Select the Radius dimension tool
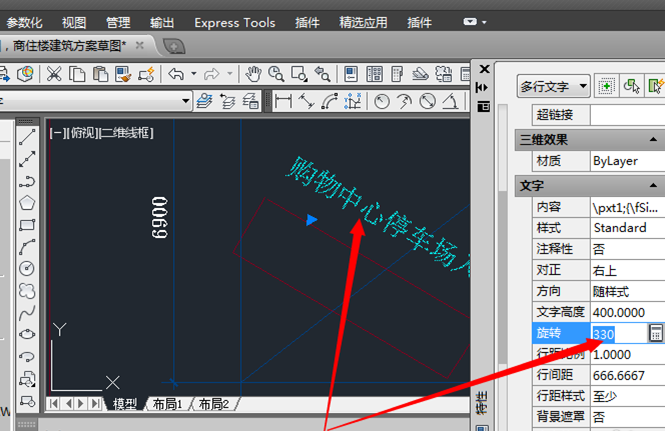The image size is (665, 431). click(x=382, y=101)
